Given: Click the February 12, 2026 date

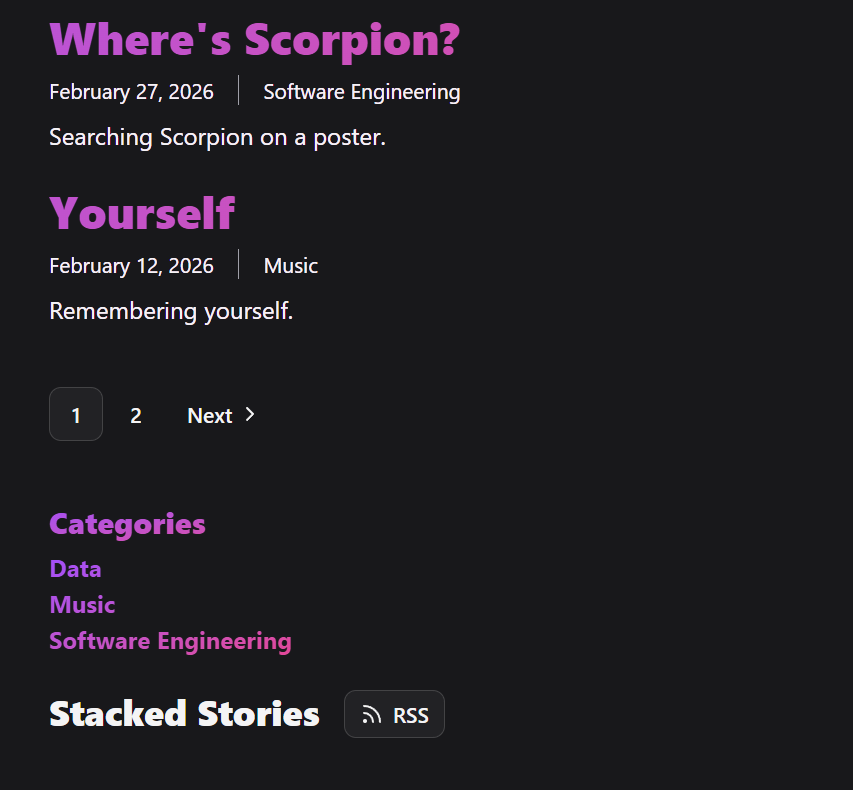Looking at the screenshot, I should point(132,266).
